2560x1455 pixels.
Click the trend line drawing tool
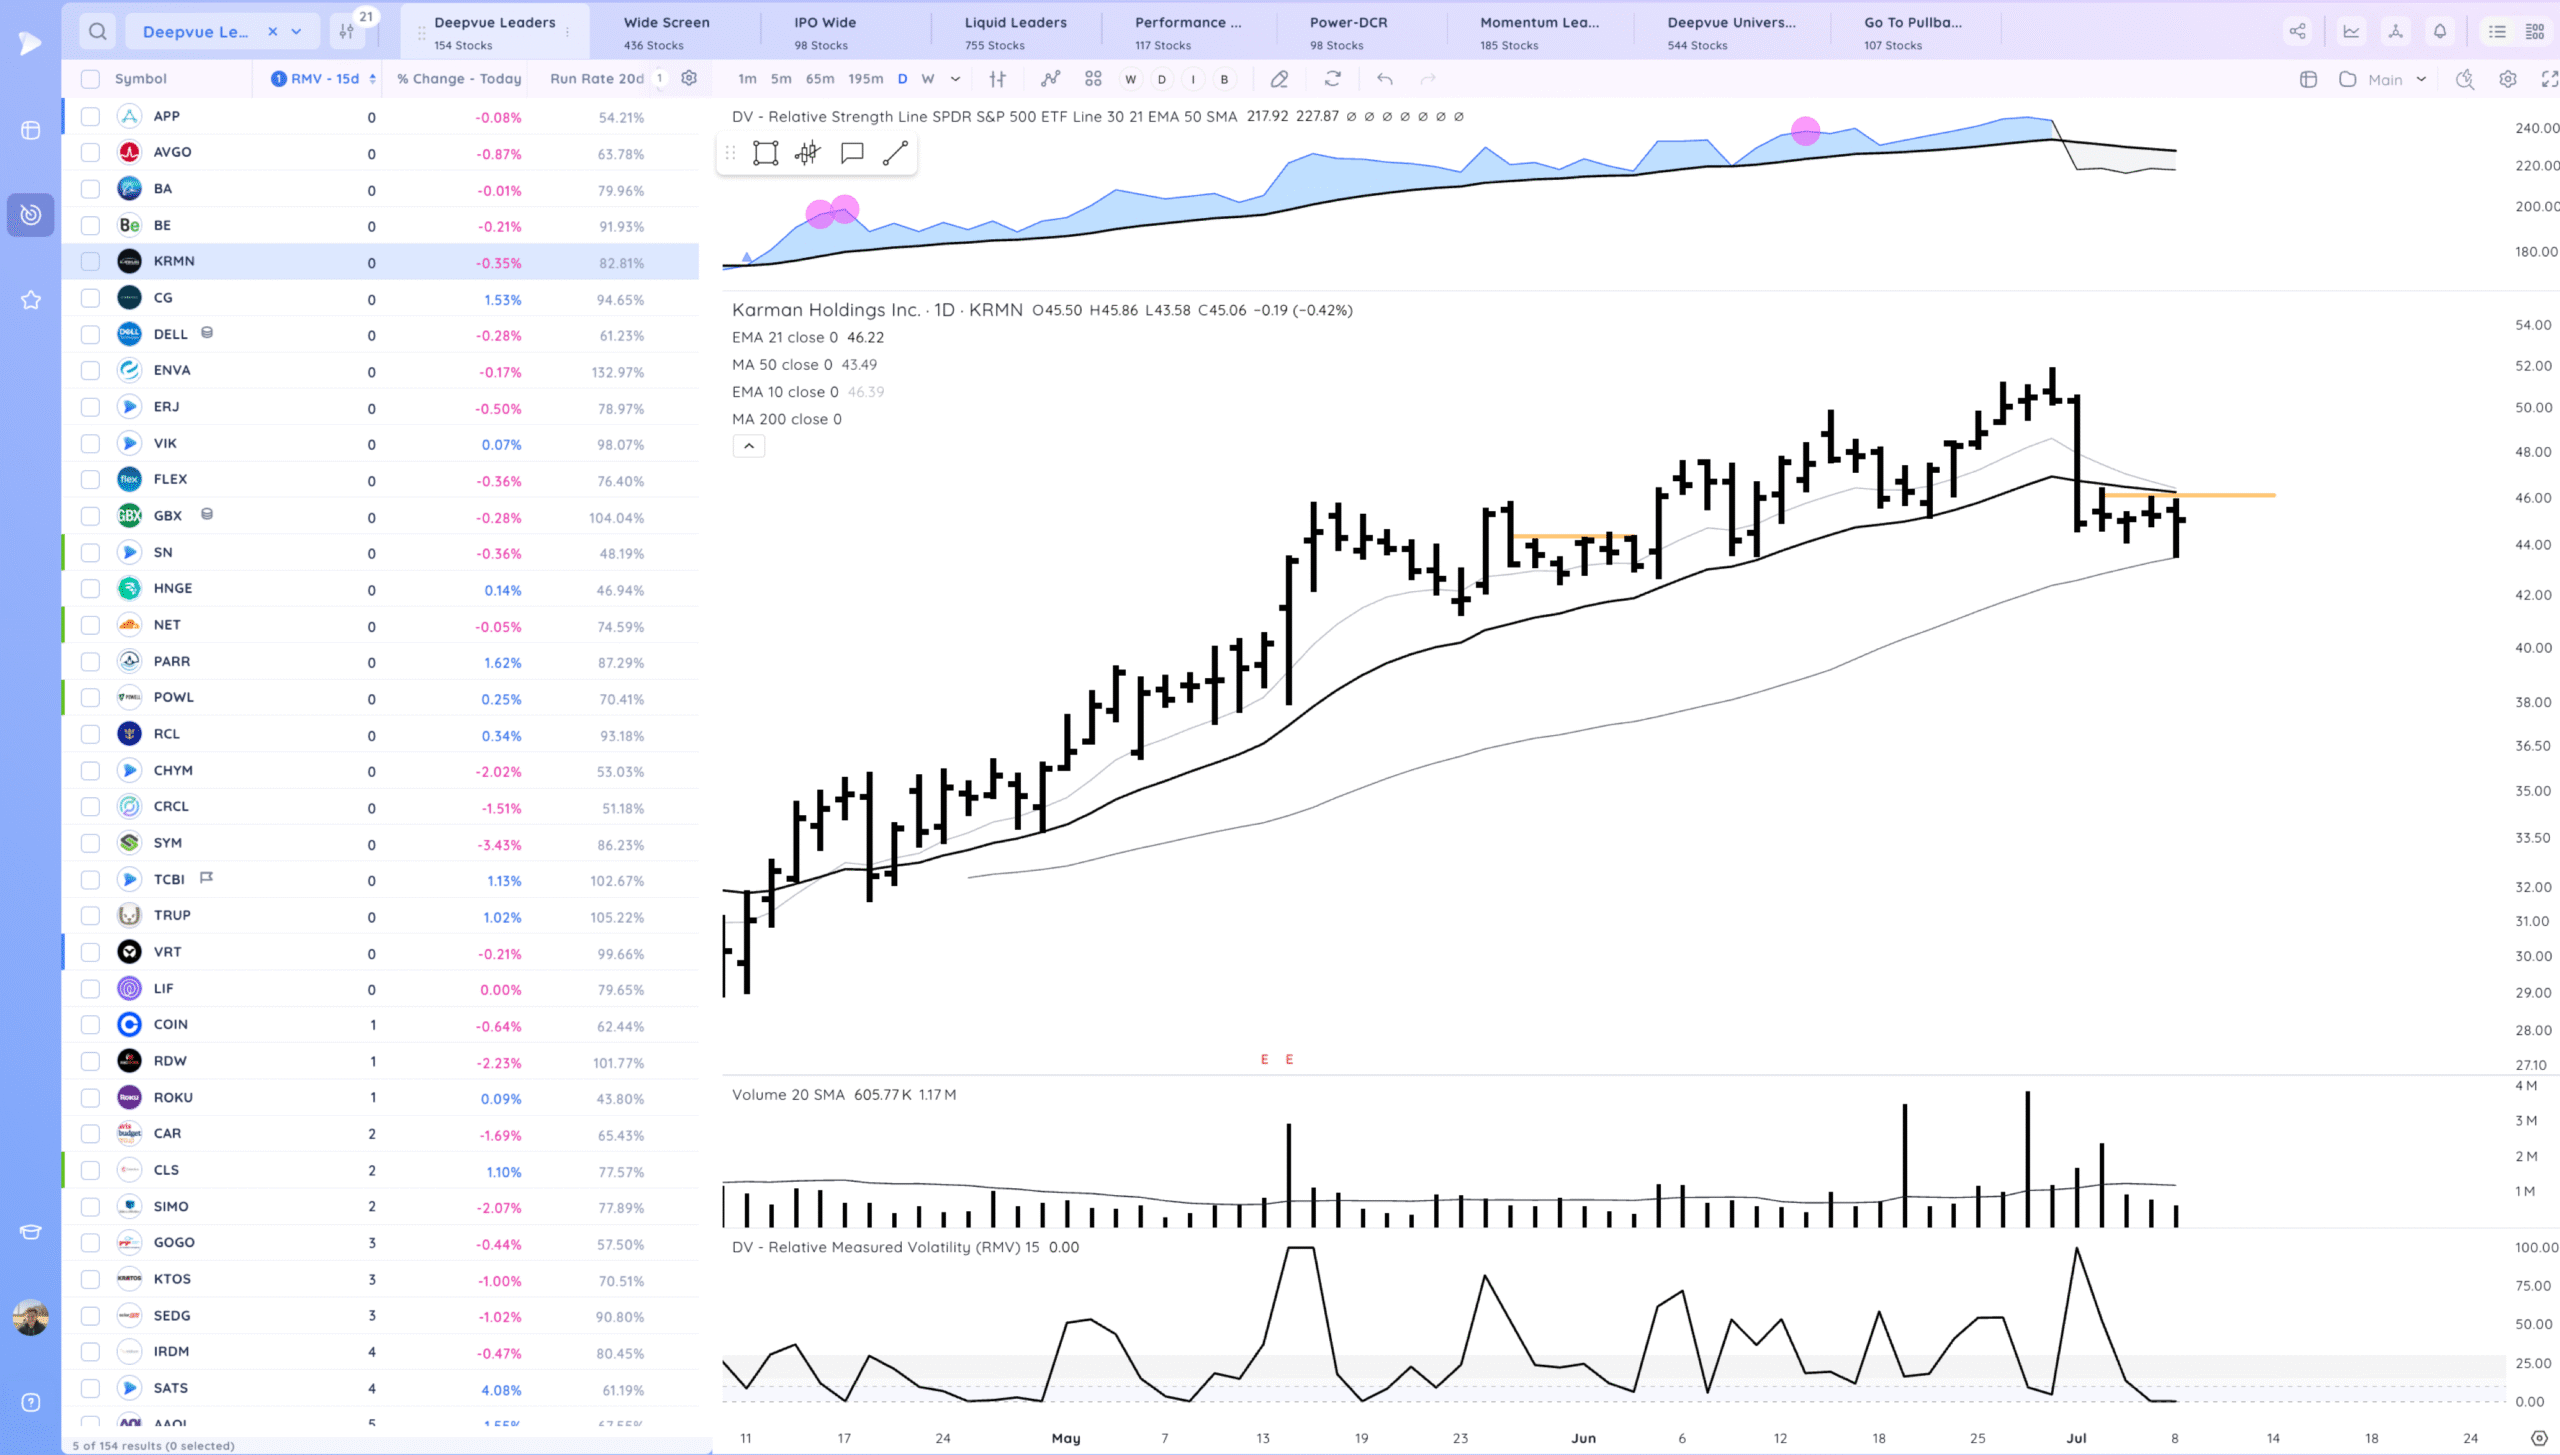tap(895, 153)
